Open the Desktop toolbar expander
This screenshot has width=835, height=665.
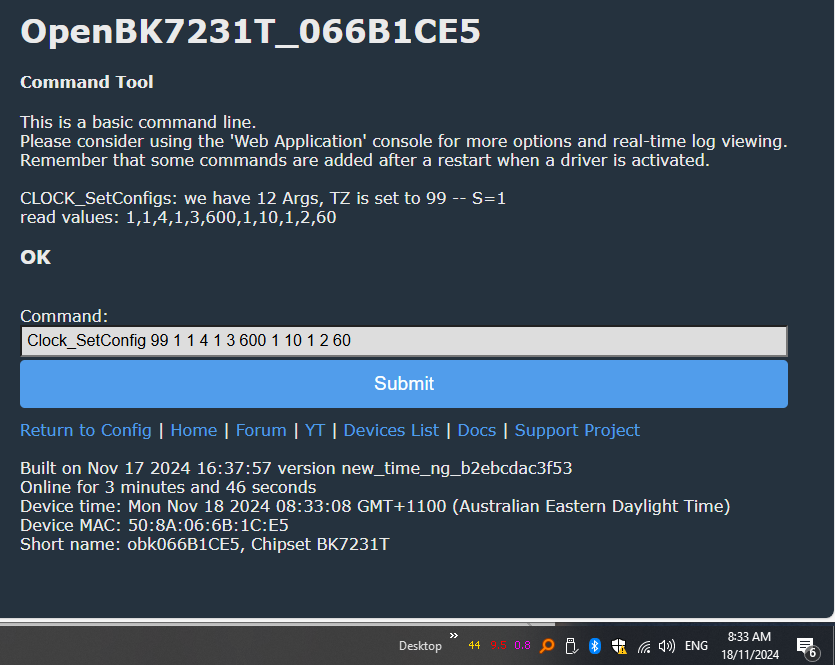419,645
